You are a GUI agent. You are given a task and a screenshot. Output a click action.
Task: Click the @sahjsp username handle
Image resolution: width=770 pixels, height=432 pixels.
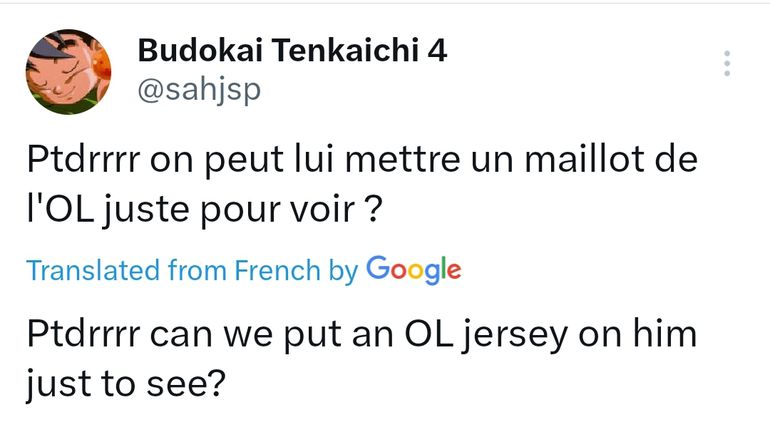click(x=198, y=89)
